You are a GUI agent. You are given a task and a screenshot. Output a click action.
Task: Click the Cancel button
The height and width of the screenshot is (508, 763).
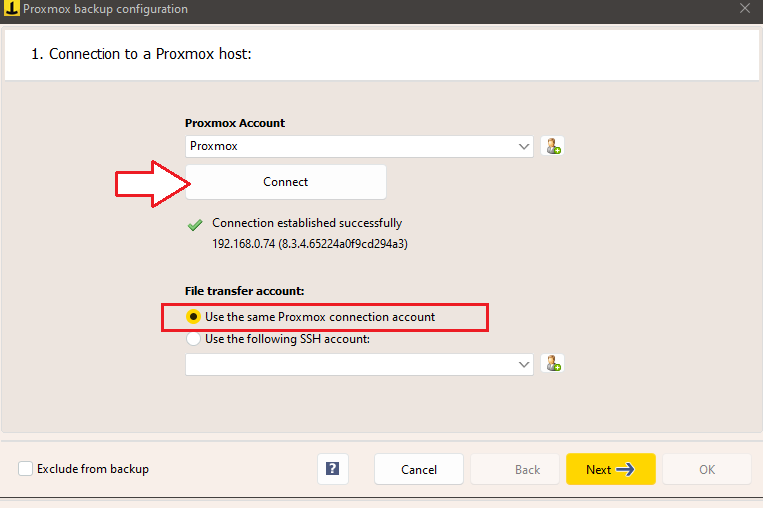point(419,469)
